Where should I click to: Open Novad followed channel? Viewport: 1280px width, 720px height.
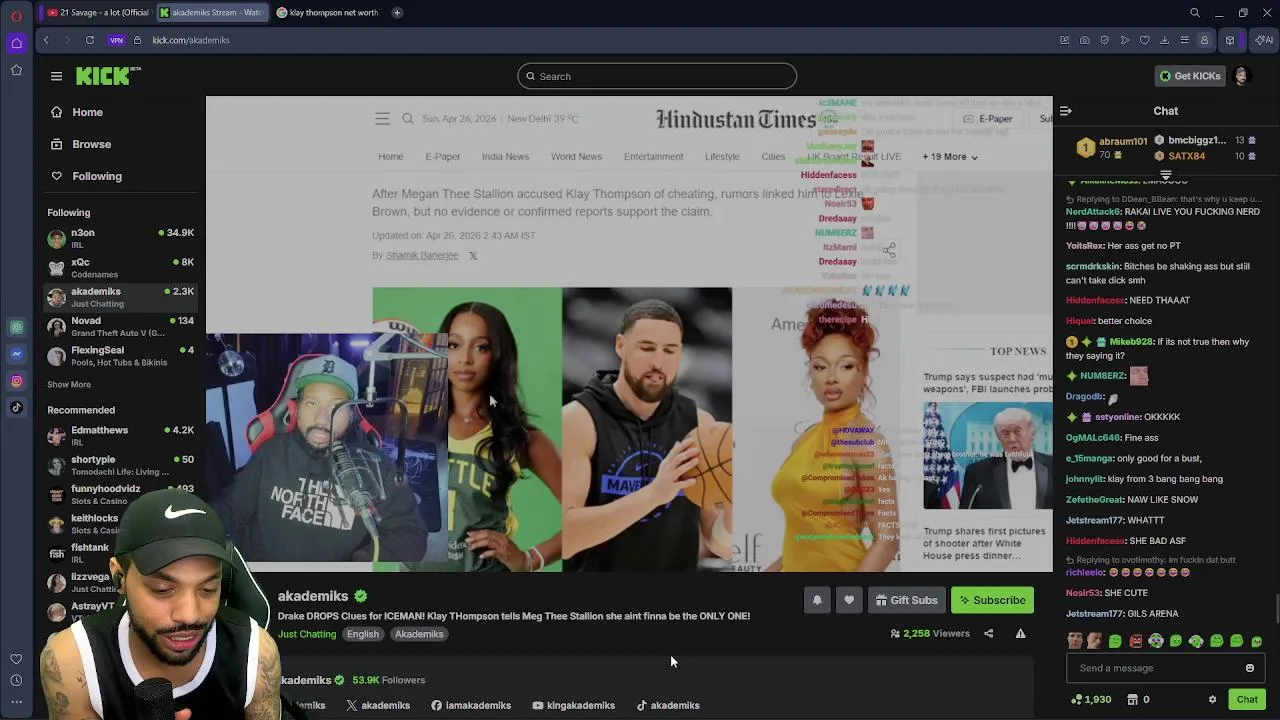coord(121,326)
